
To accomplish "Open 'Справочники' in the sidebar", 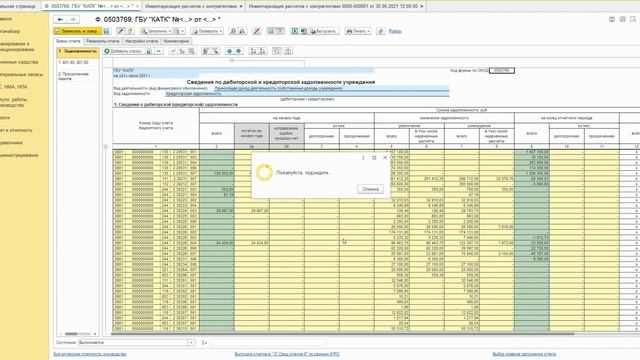I will (11, 143).
